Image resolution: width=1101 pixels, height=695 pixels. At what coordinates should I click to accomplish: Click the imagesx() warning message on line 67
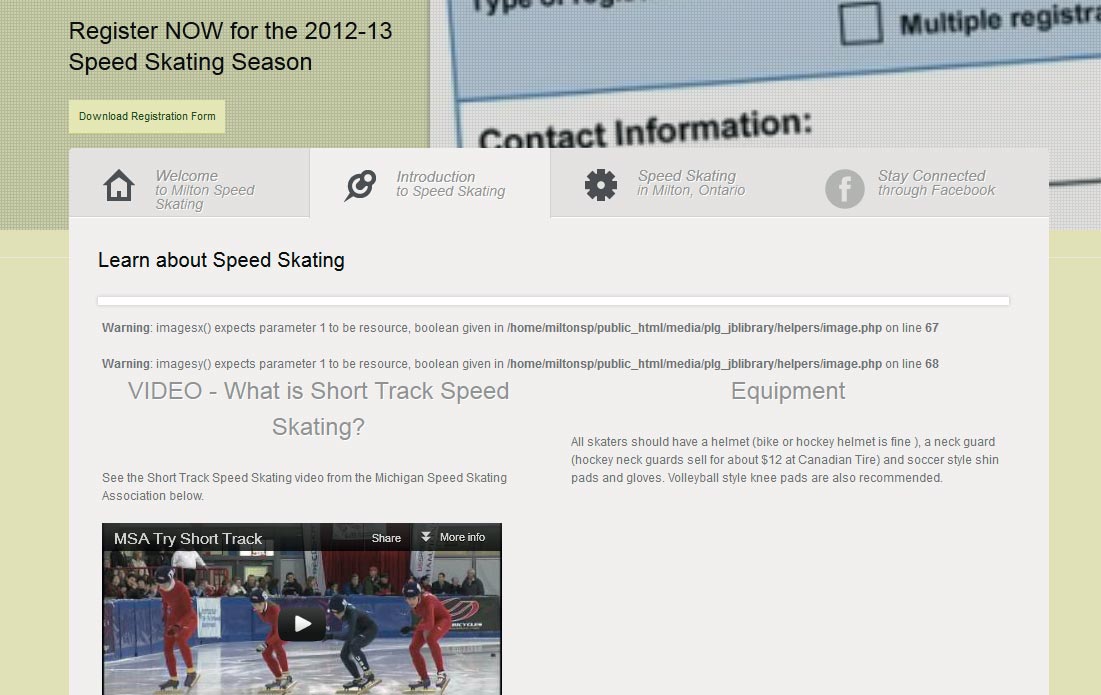click(x=520, y=328)
